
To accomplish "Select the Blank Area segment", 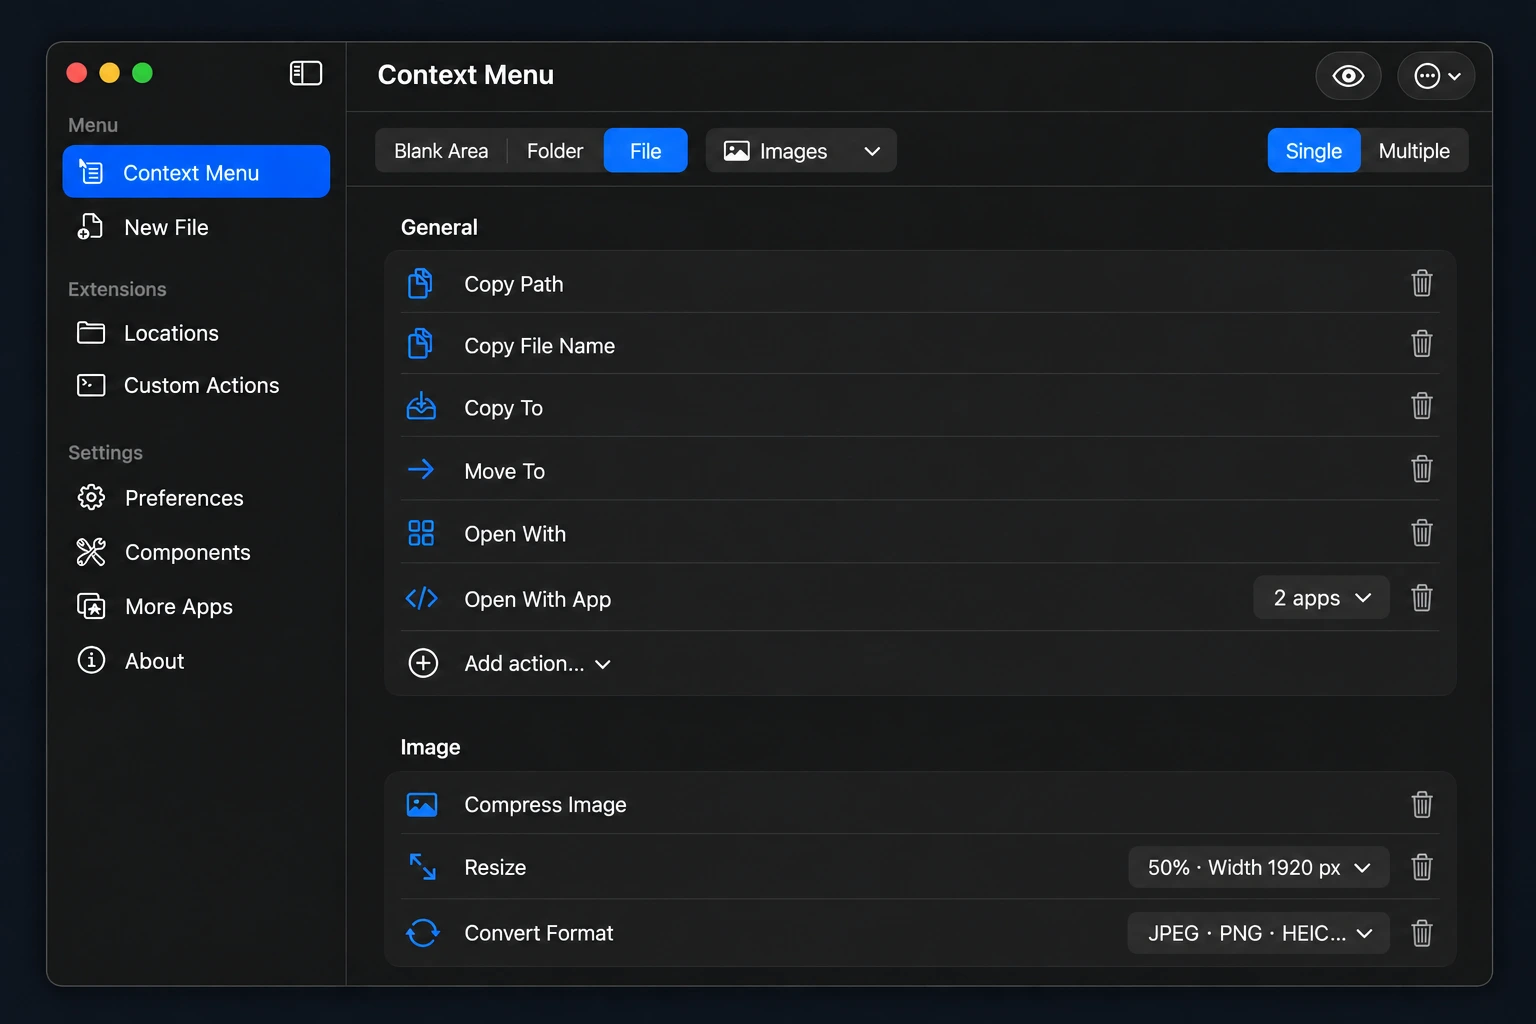I will pos(441,151).
